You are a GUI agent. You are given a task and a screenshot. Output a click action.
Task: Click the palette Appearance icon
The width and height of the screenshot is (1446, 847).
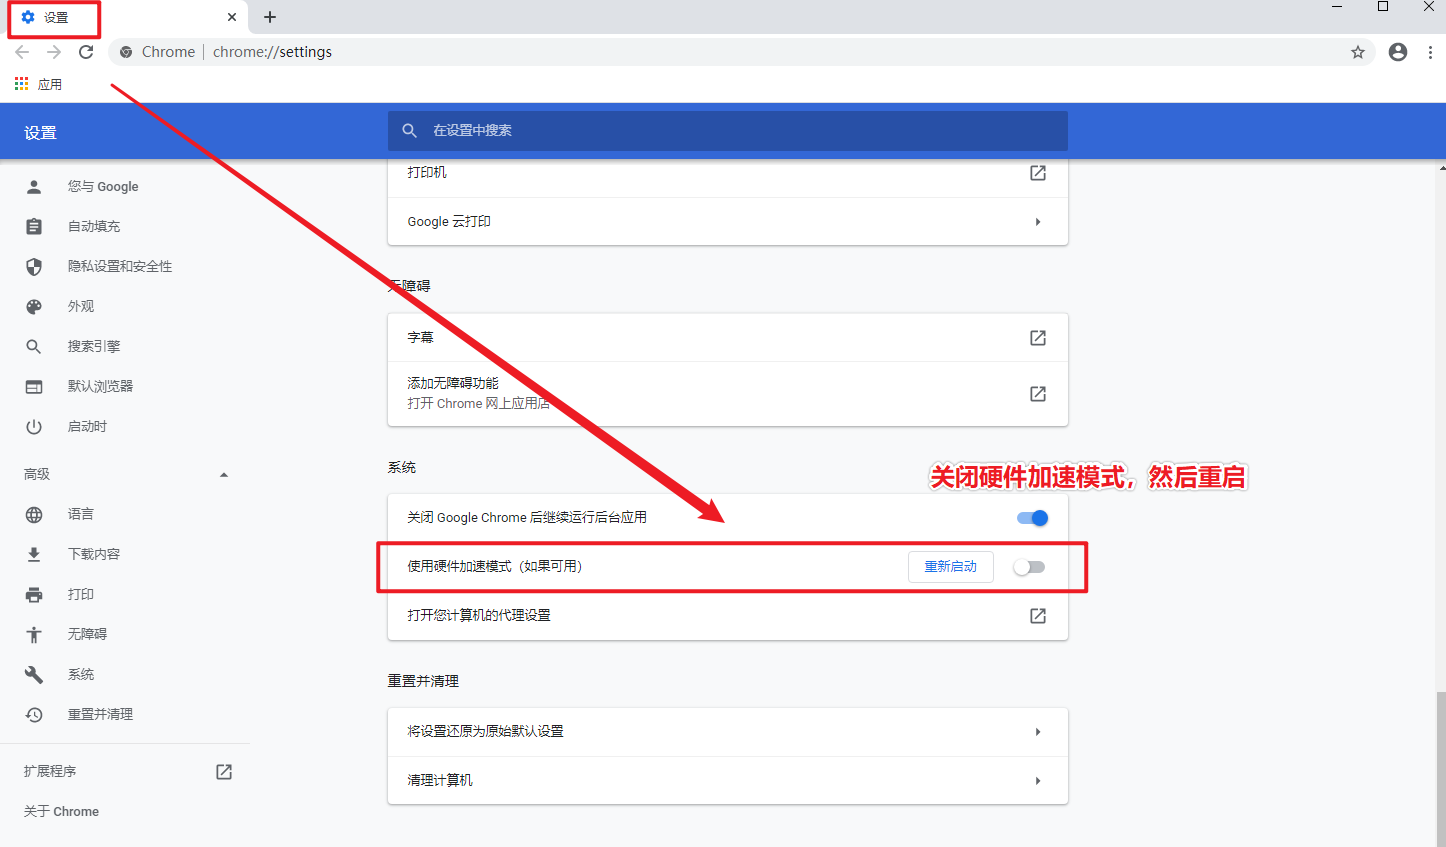pos(34,307)
